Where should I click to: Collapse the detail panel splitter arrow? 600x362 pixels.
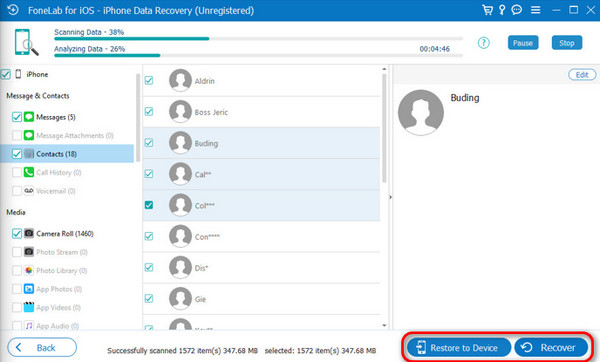click(x=391, y=197)
